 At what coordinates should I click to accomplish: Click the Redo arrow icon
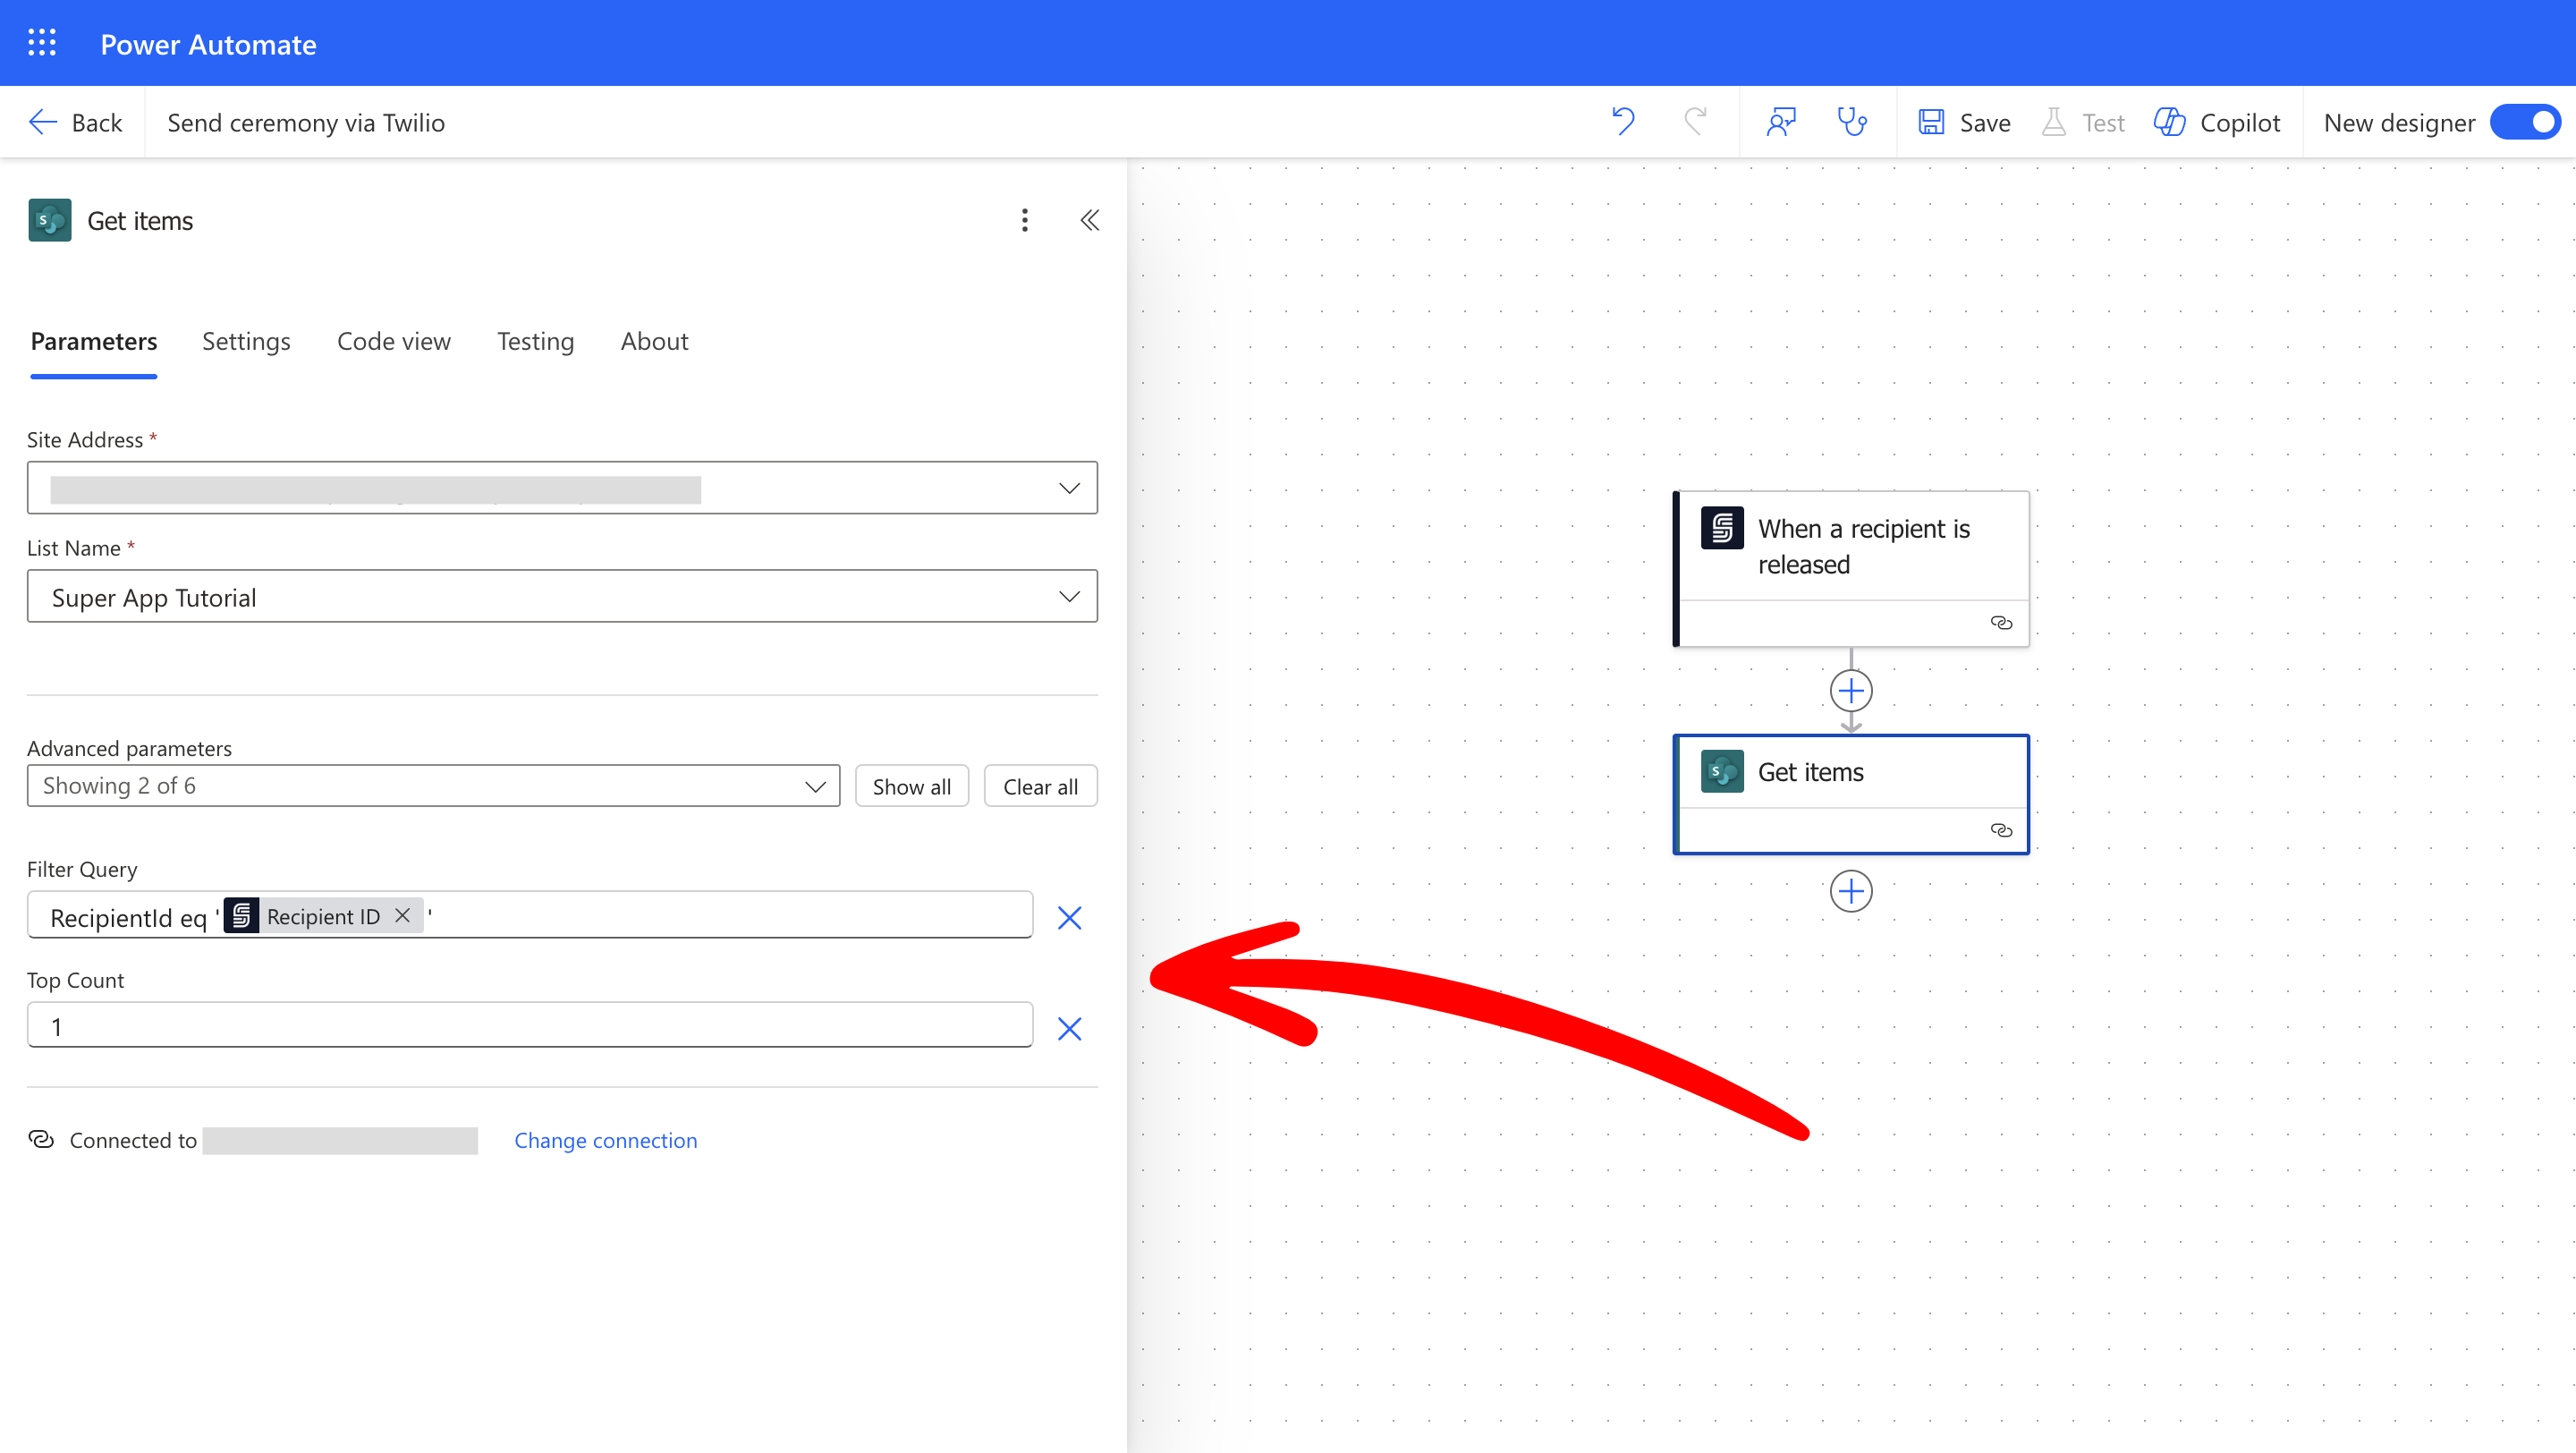coord(1695,122)
